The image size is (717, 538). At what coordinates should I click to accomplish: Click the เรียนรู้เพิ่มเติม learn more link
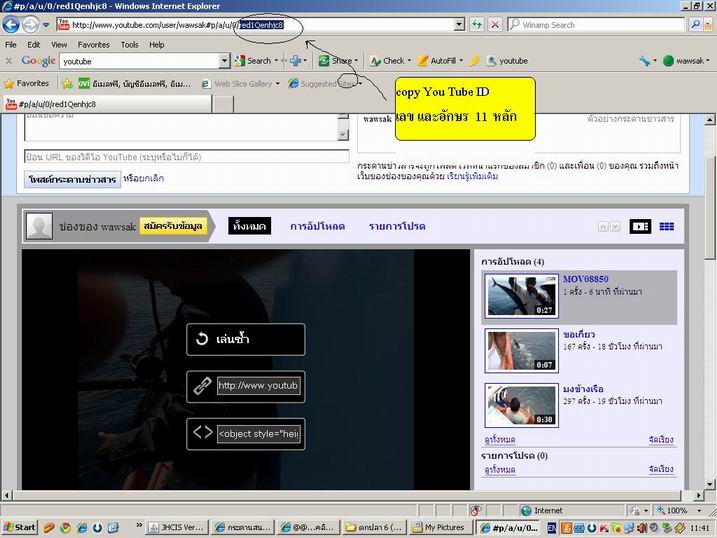[472, 176]
